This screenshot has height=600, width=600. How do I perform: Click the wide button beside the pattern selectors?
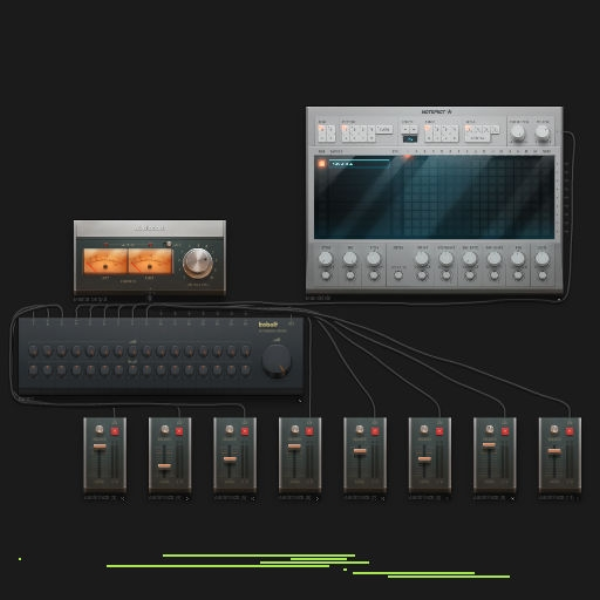click(x=385, y=129)
